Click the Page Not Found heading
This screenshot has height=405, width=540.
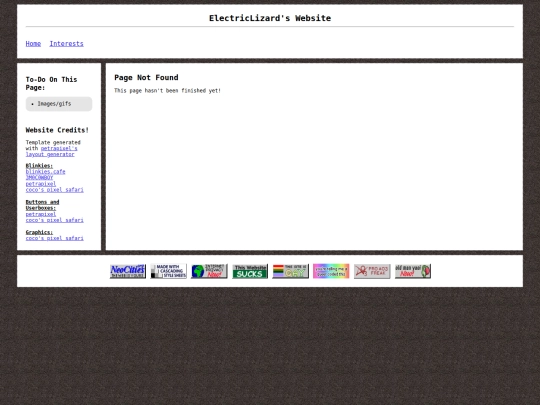pos(146,77)
